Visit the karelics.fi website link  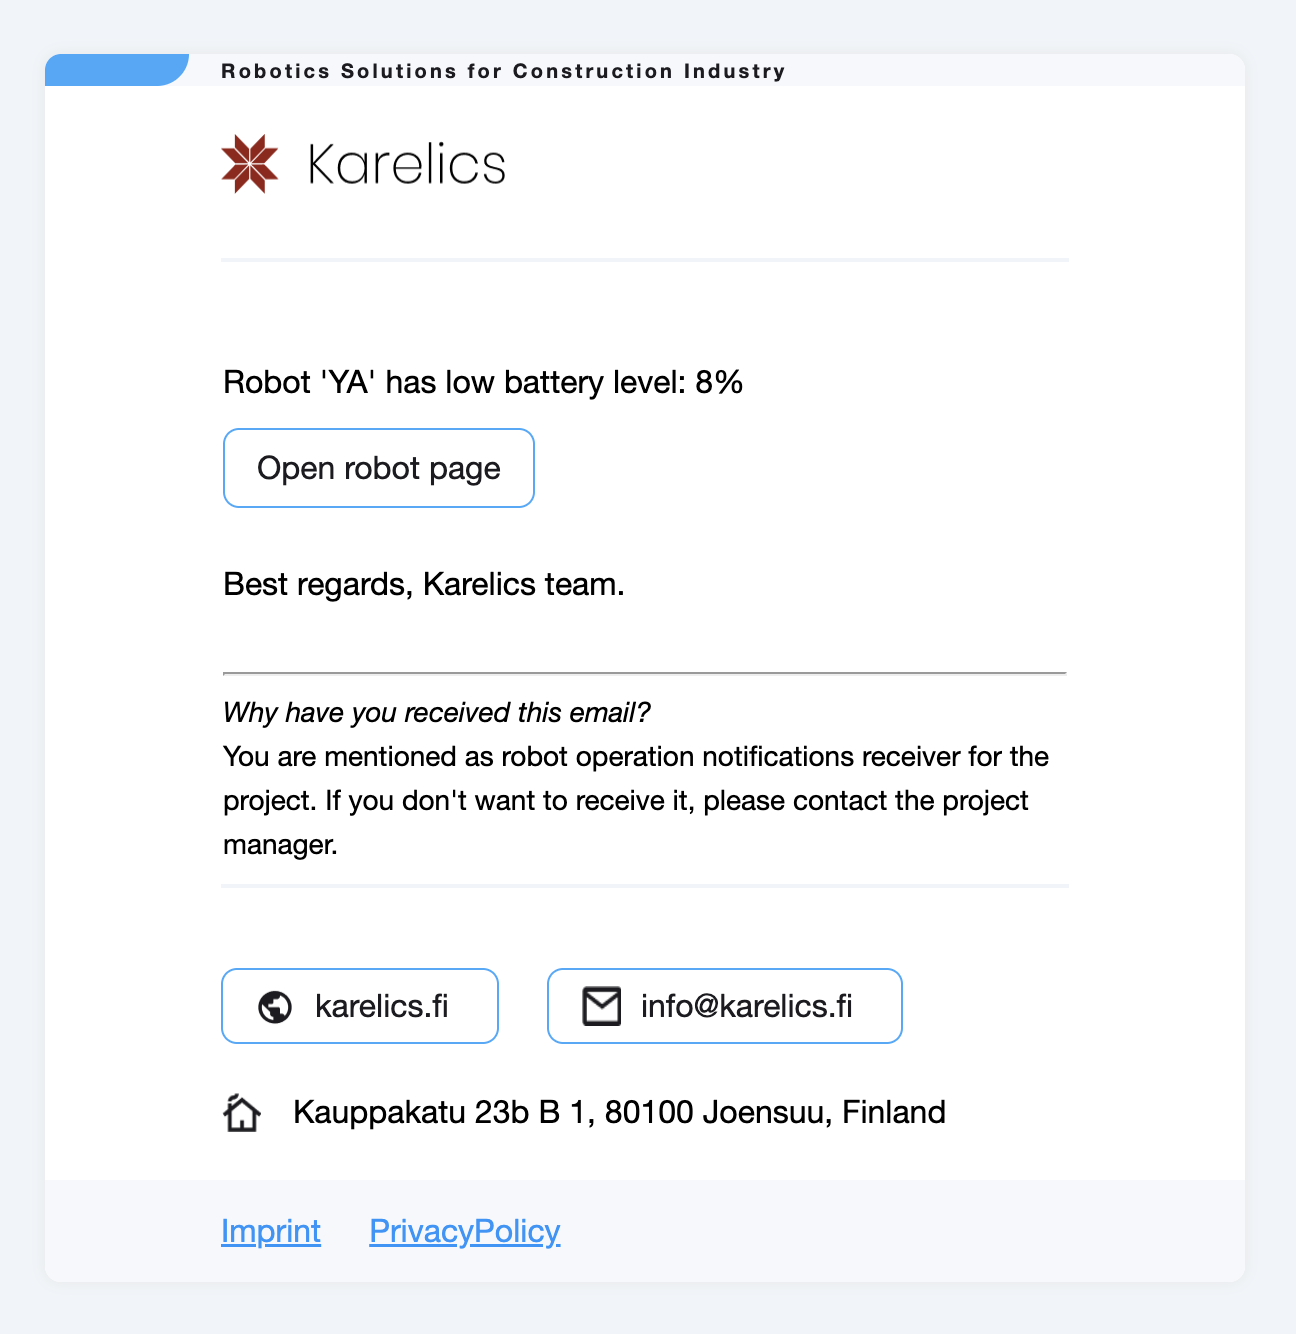(360, 1006)
